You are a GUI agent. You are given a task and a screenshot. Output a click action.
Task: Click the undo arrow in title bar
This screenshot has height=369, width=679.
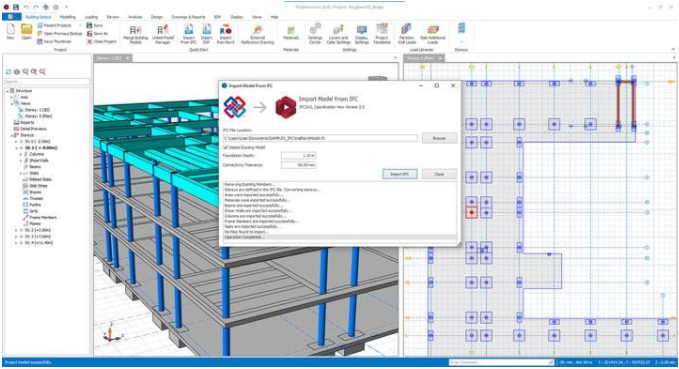click(26, 7)
